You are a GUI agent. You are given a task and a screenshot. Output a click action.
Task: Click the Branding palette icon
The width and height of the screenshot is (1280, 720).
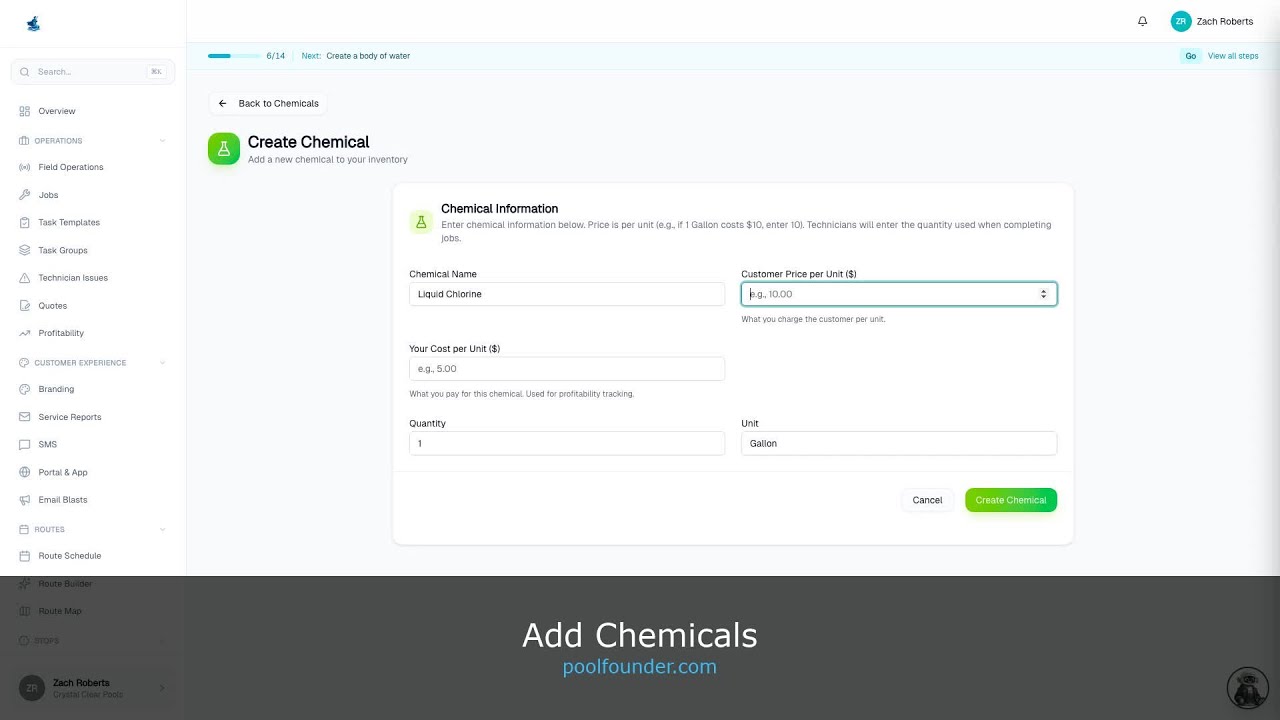tap(25, 389)
